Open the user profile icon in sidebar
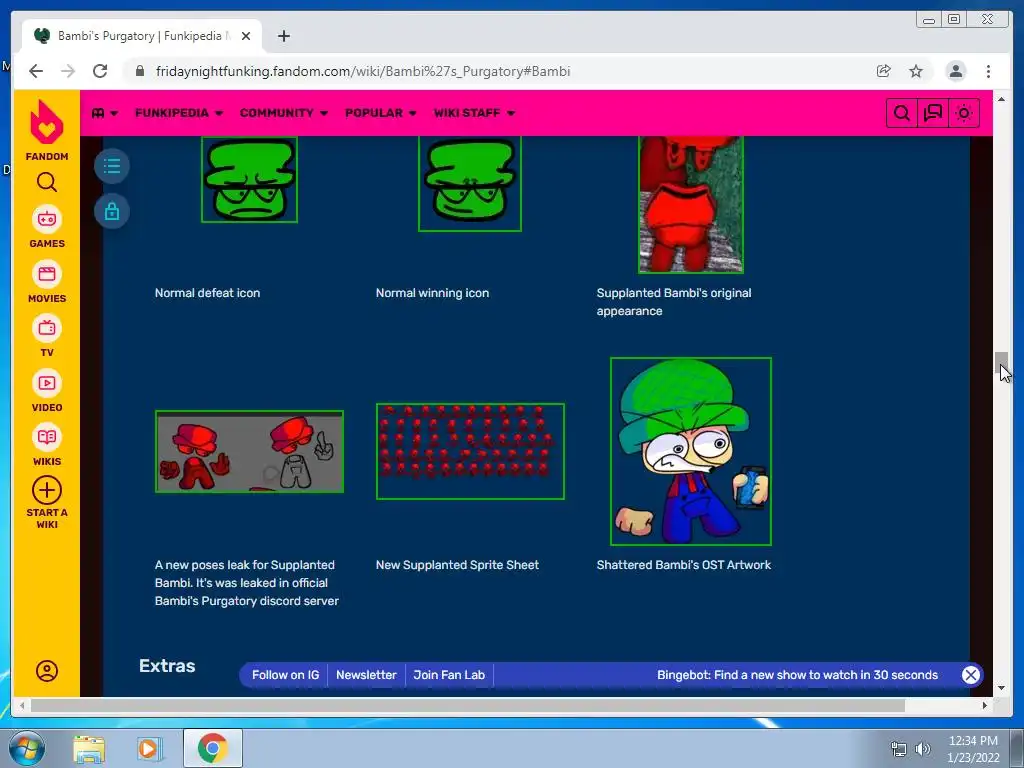 pos(47,671)
